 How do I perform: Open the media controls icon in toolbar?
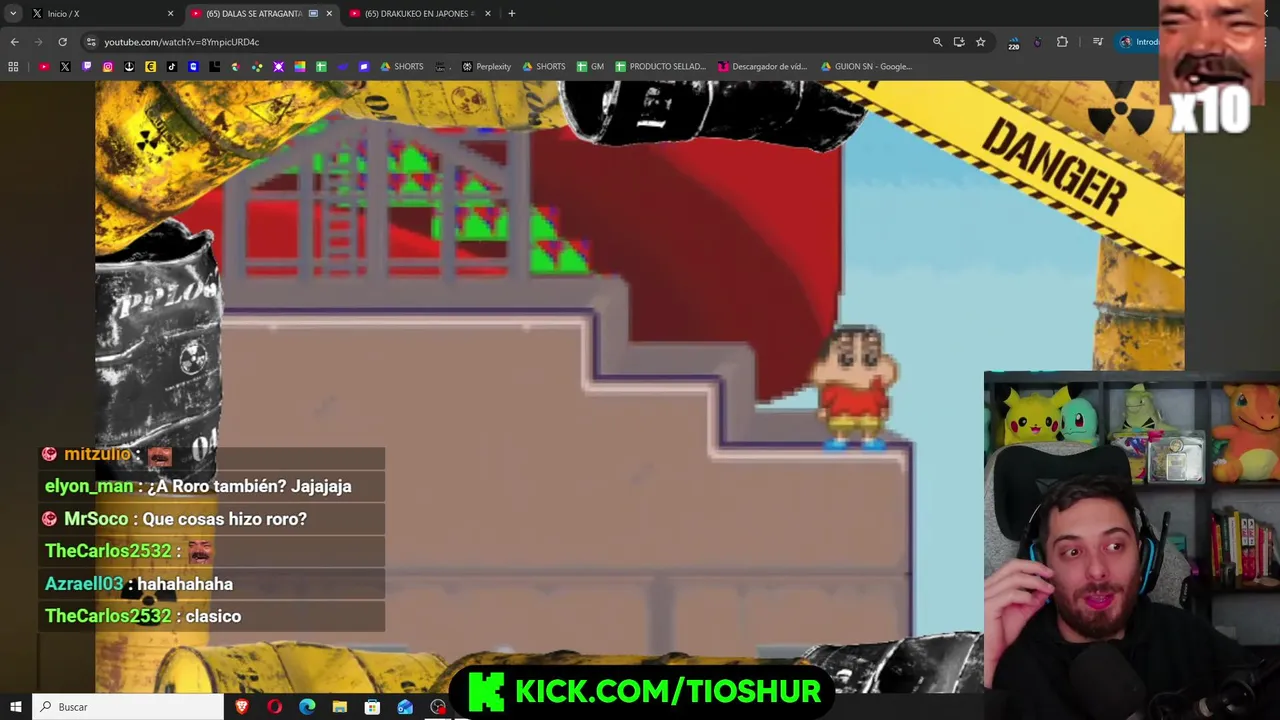[x=1098, y=42]
